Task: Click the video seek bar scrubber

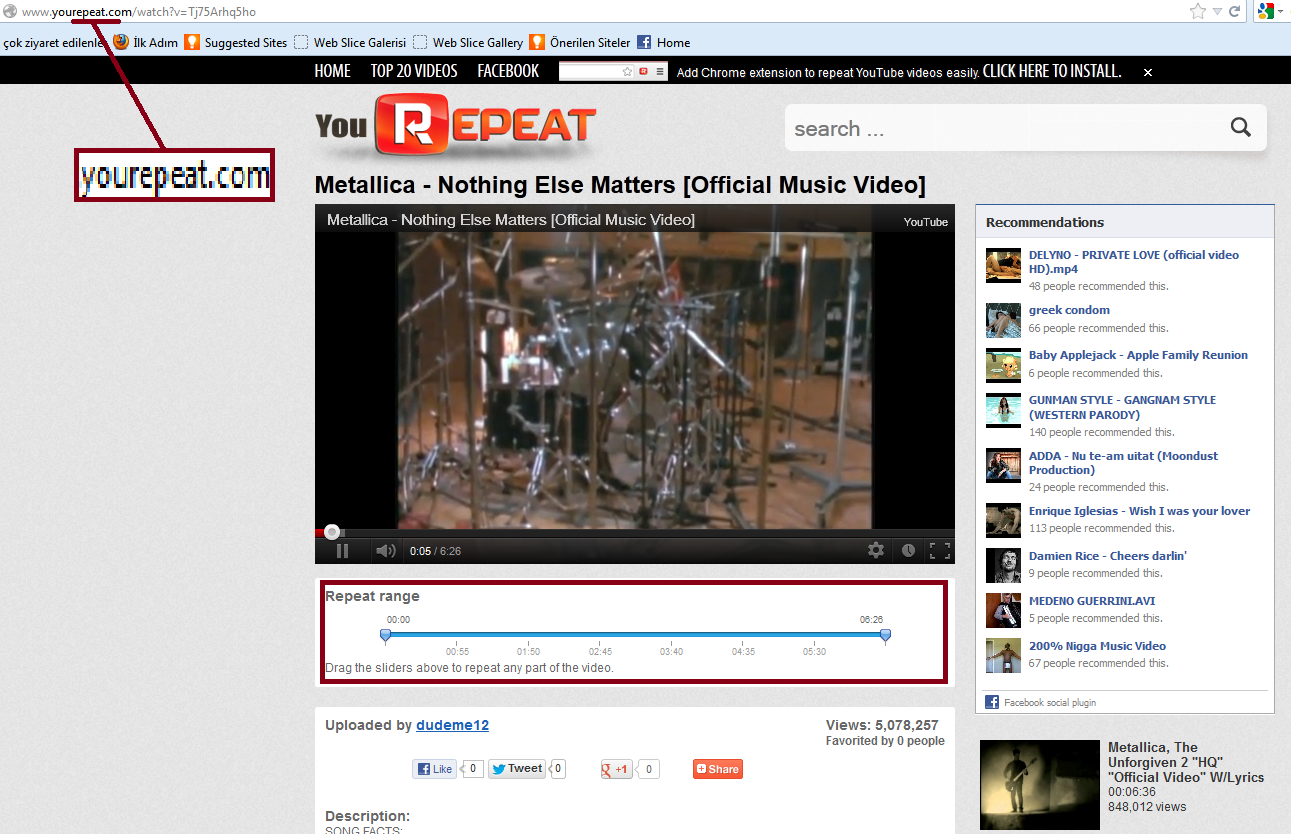Action: [332, 532]
